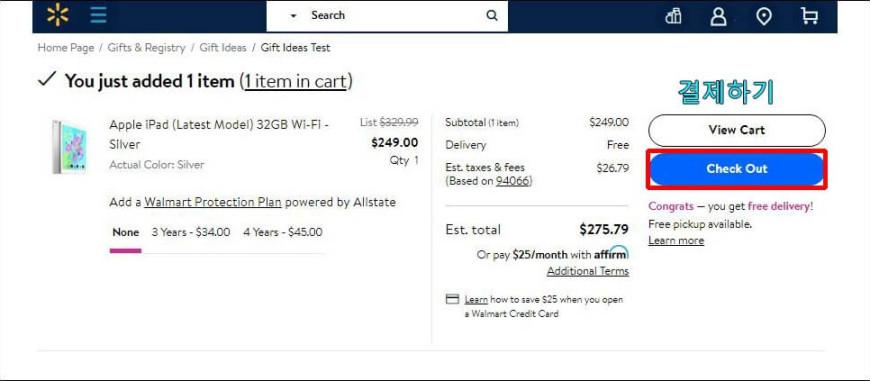The height and width of the screenshot is (381, 870).
Task: Click the magnifying glass search icon
Action: click(x=492, y=16)
